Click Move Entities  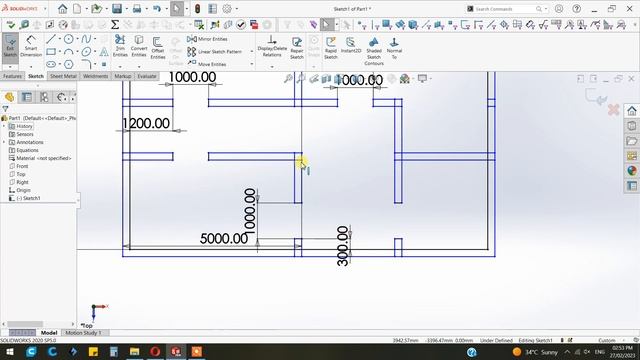click(x=207, y=64)
